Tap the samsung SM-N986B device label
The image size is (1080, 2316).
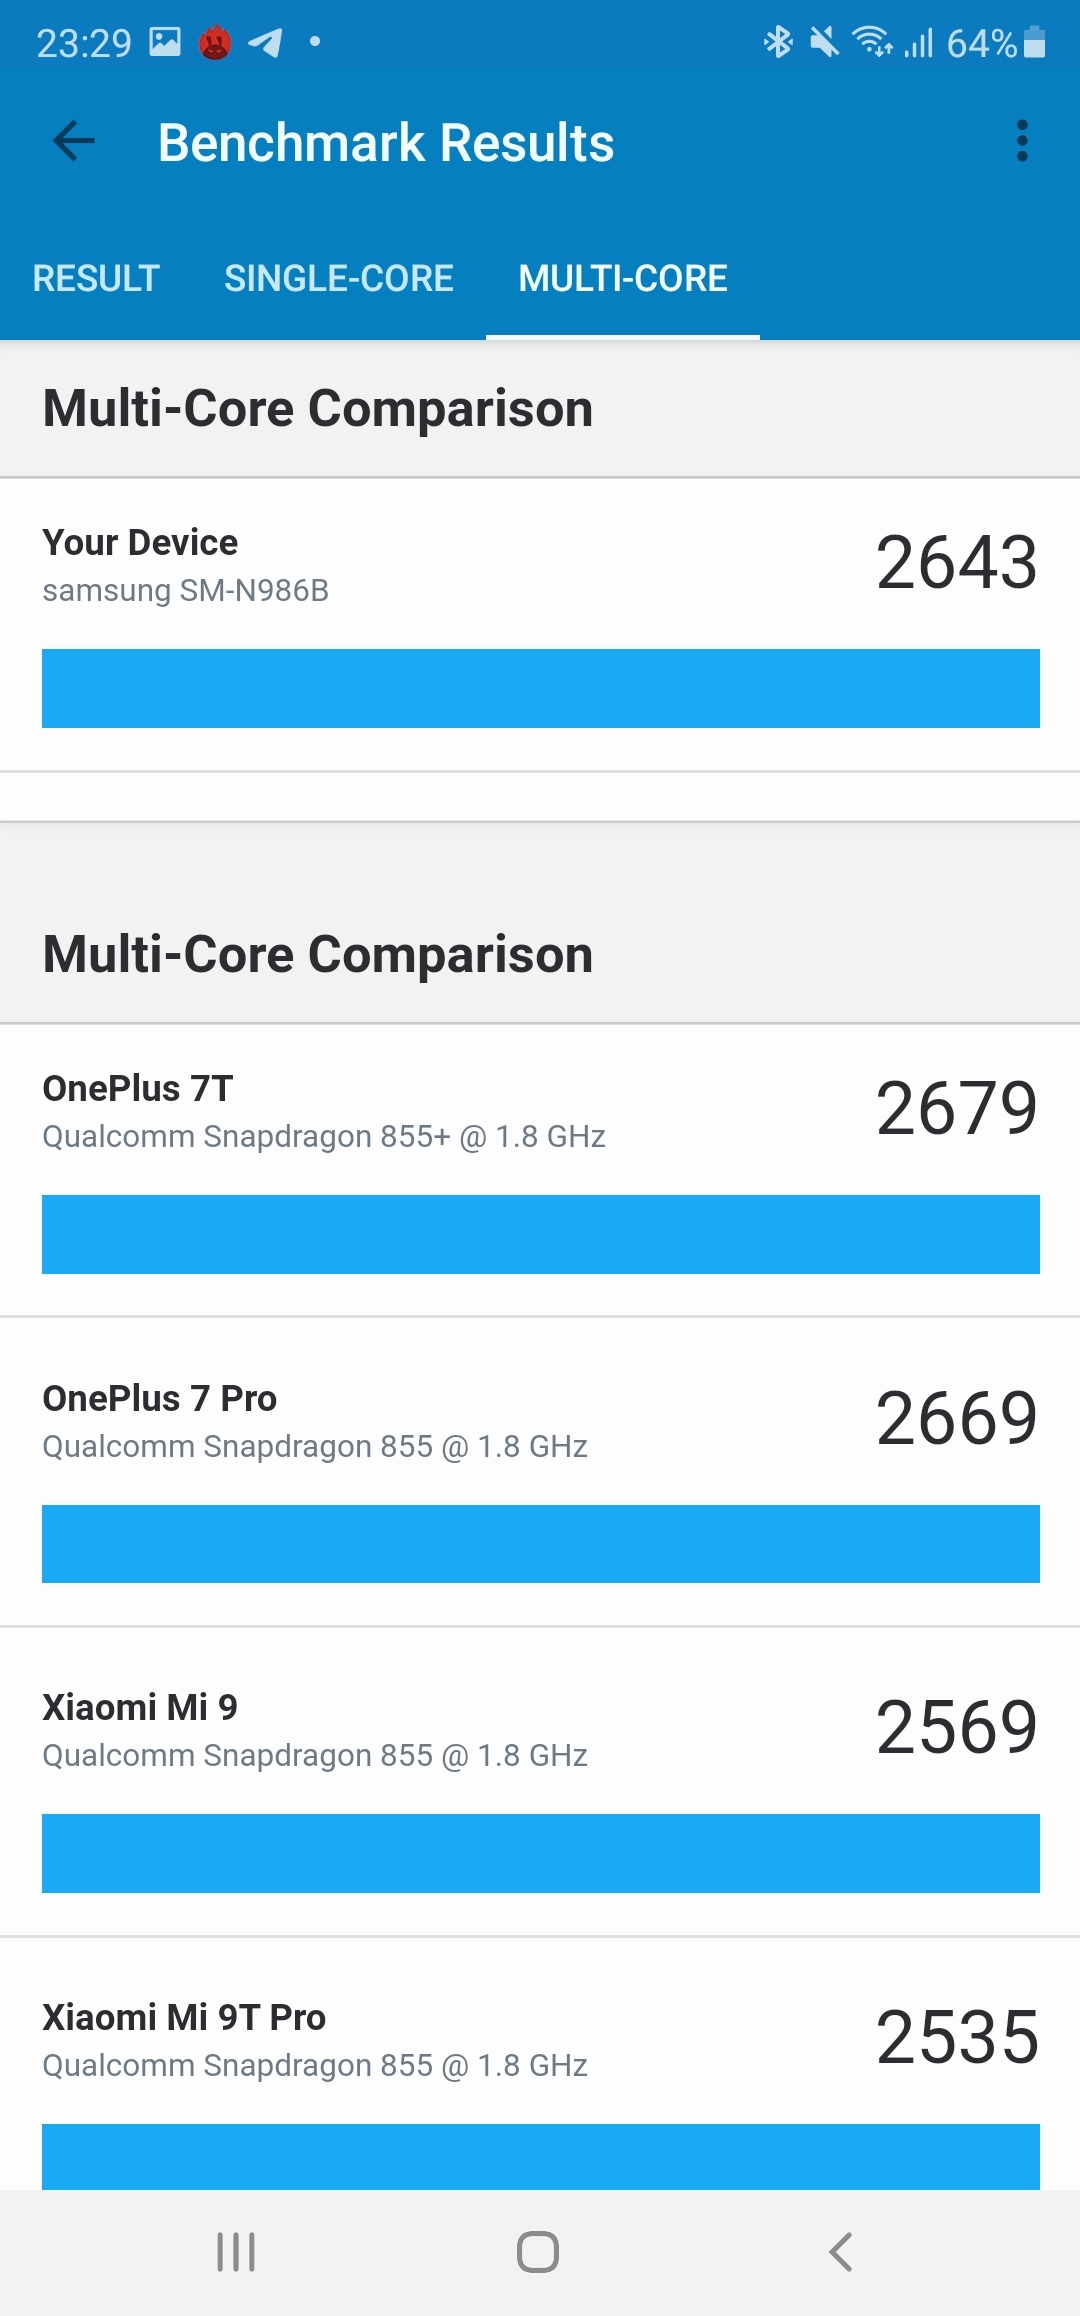point(185,591)
